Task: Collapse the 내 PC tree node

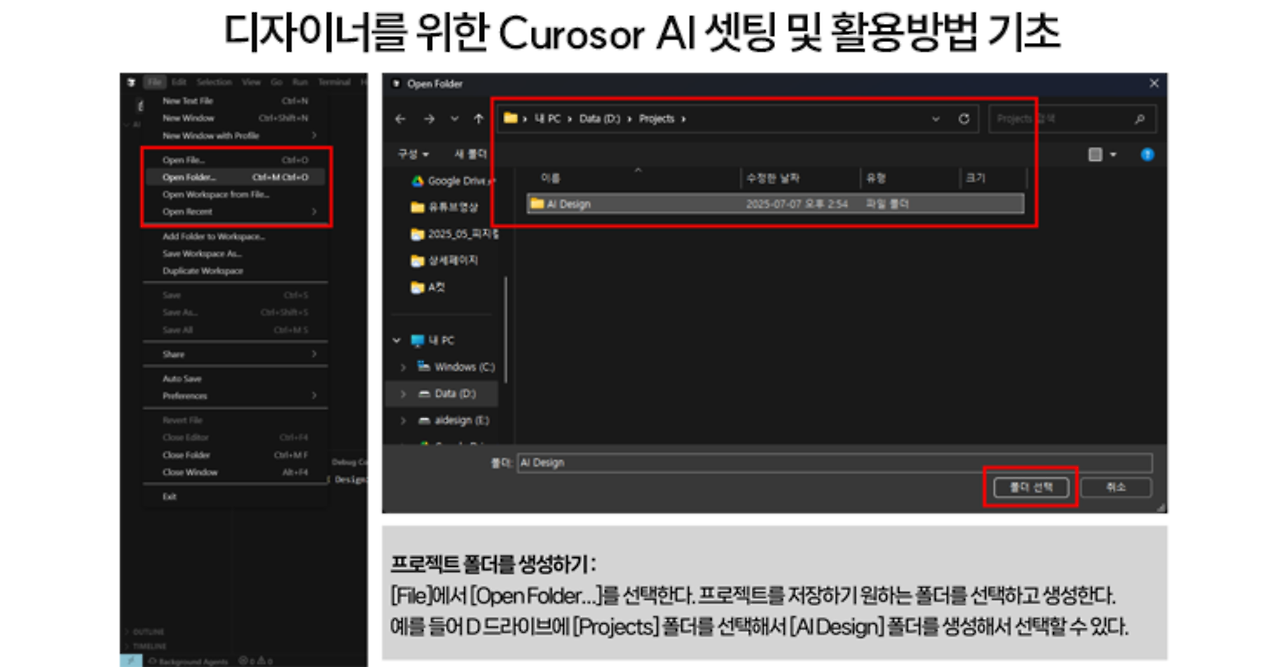Action: [399, 340]
